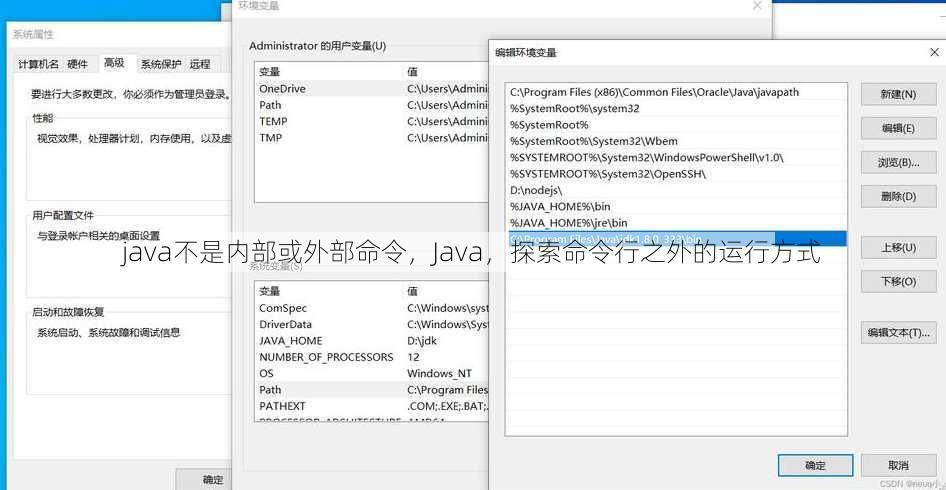Select TMP in user variables
The height and width of the screenshot is (490, 946).
click(371, 138)
